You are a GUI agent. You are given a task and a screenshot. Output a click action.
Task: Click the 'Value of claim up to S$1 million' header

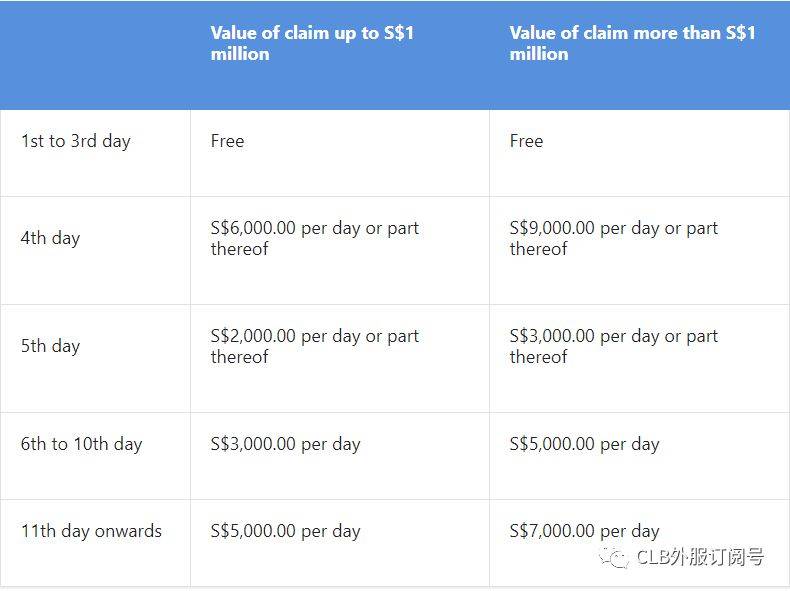pos(312,43)
